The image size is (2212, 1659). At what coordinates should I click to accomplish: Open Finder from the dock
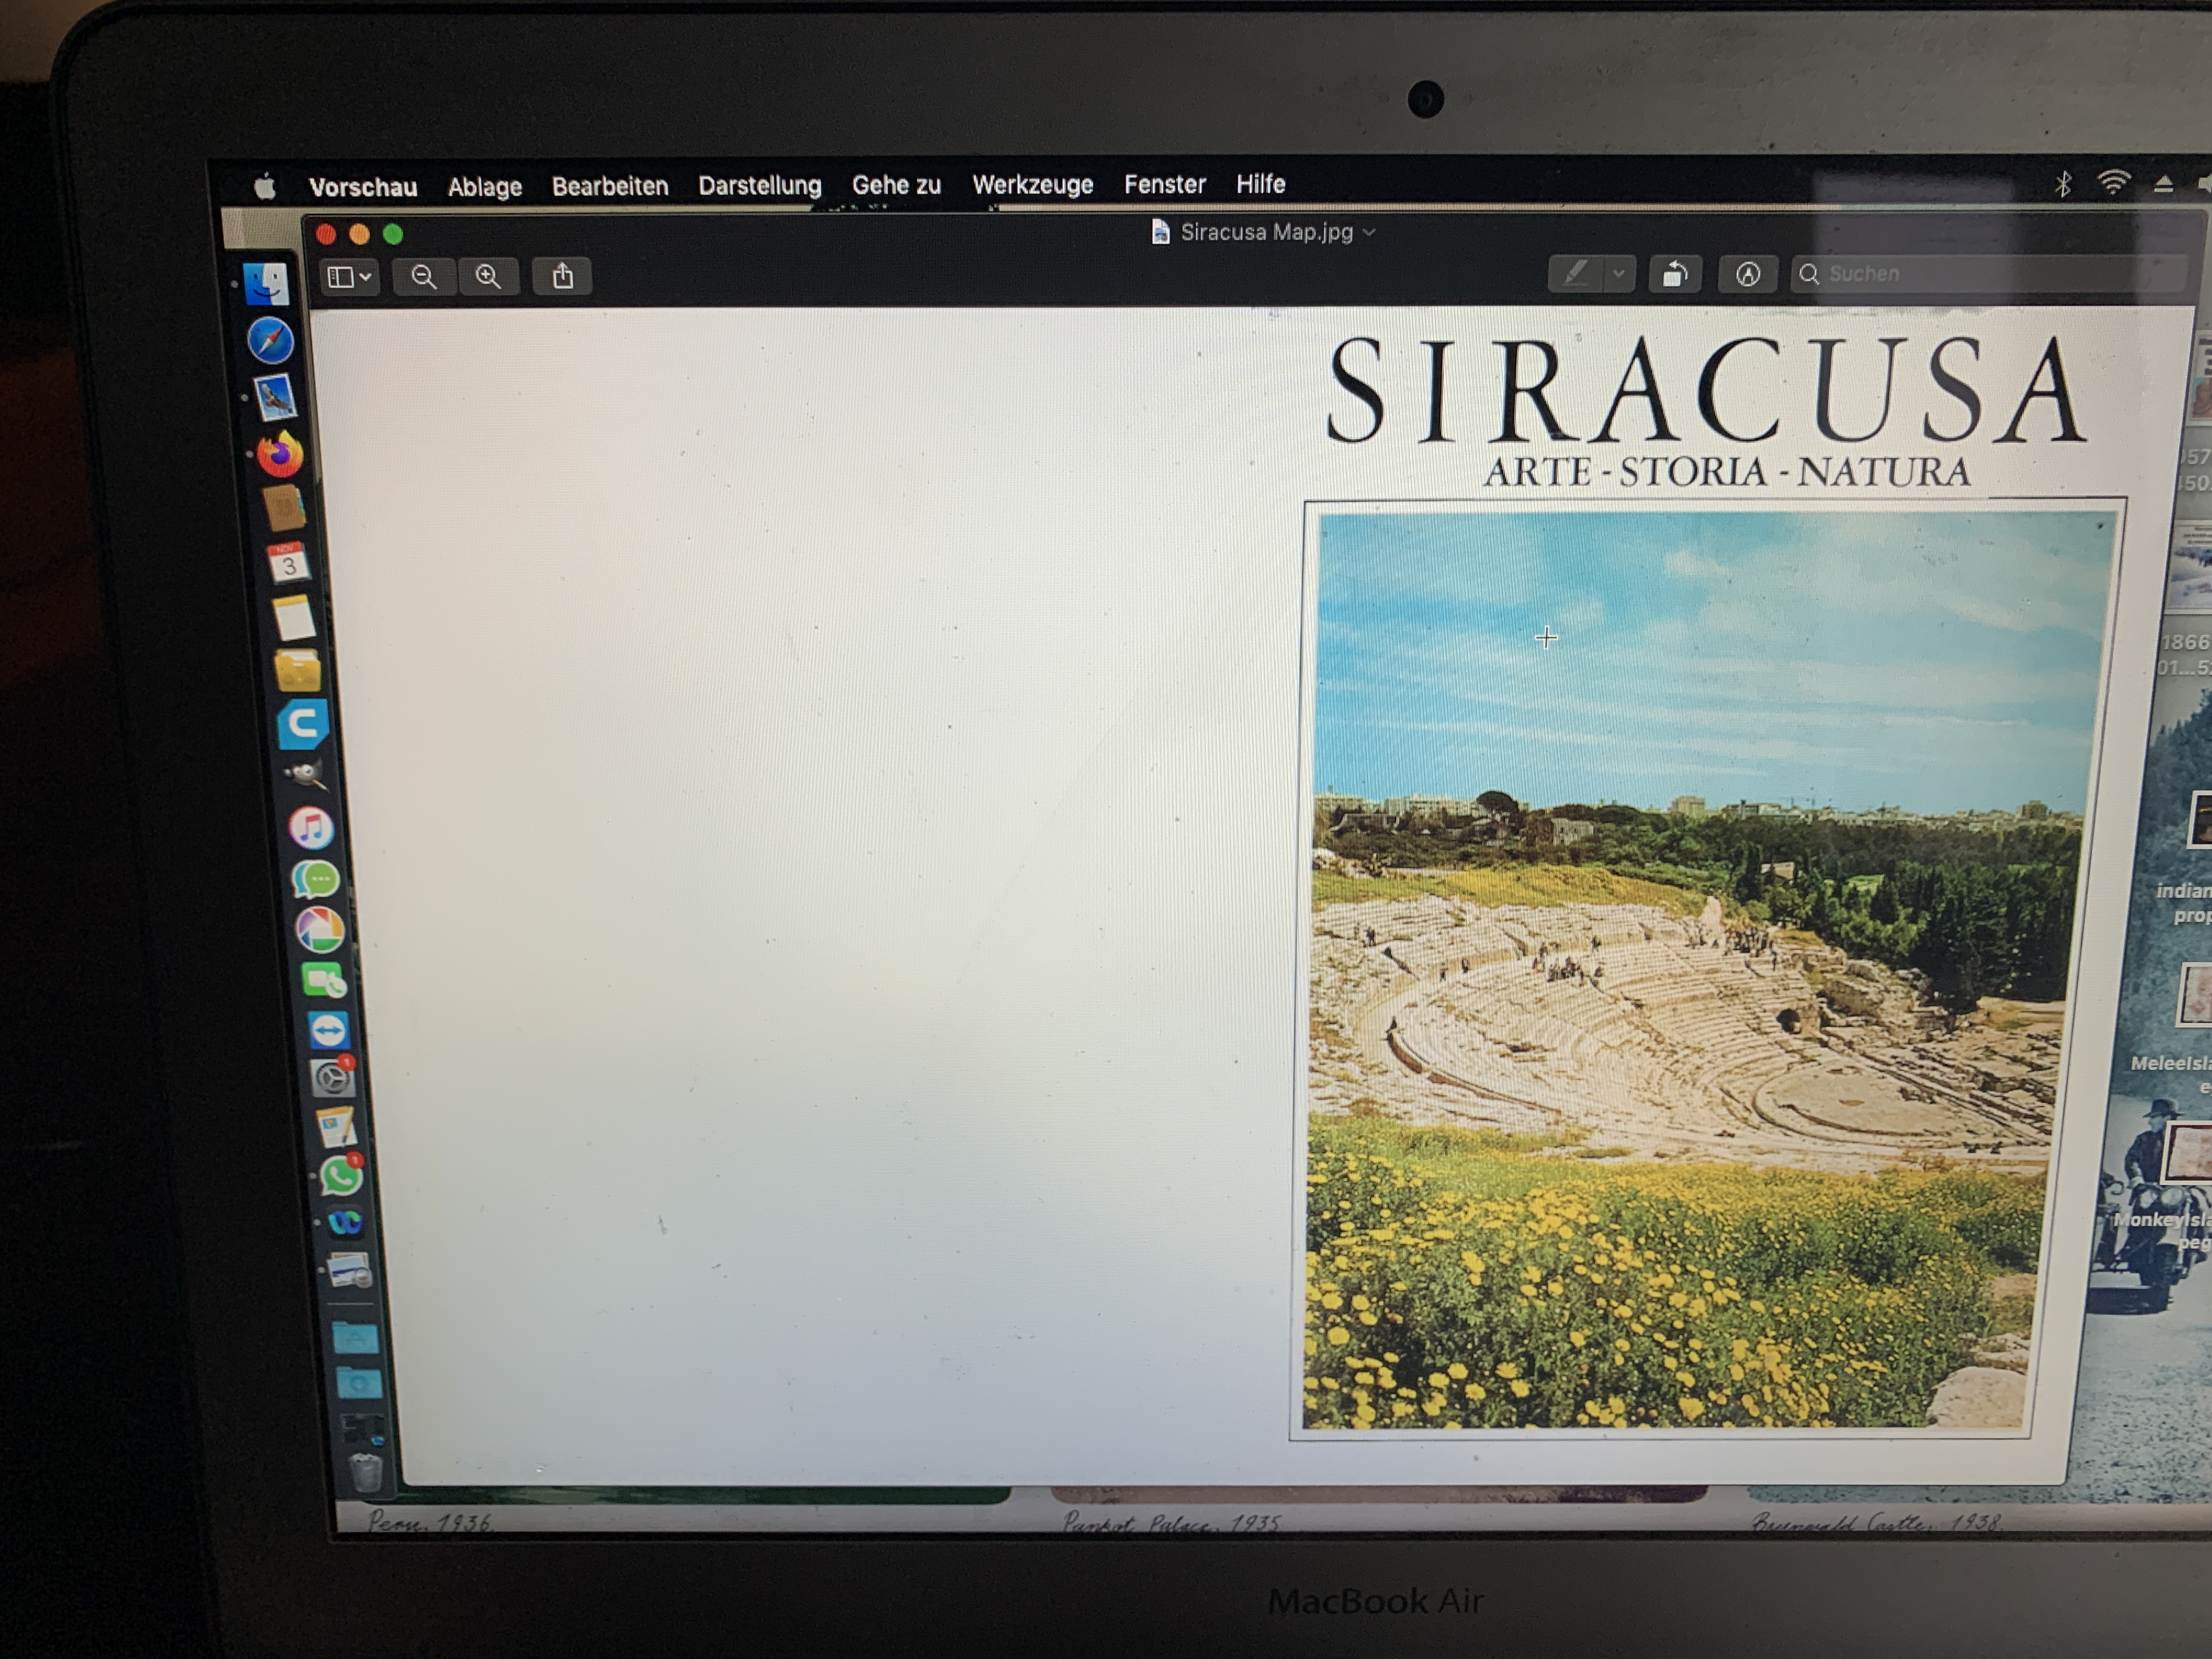coord(267,284)
